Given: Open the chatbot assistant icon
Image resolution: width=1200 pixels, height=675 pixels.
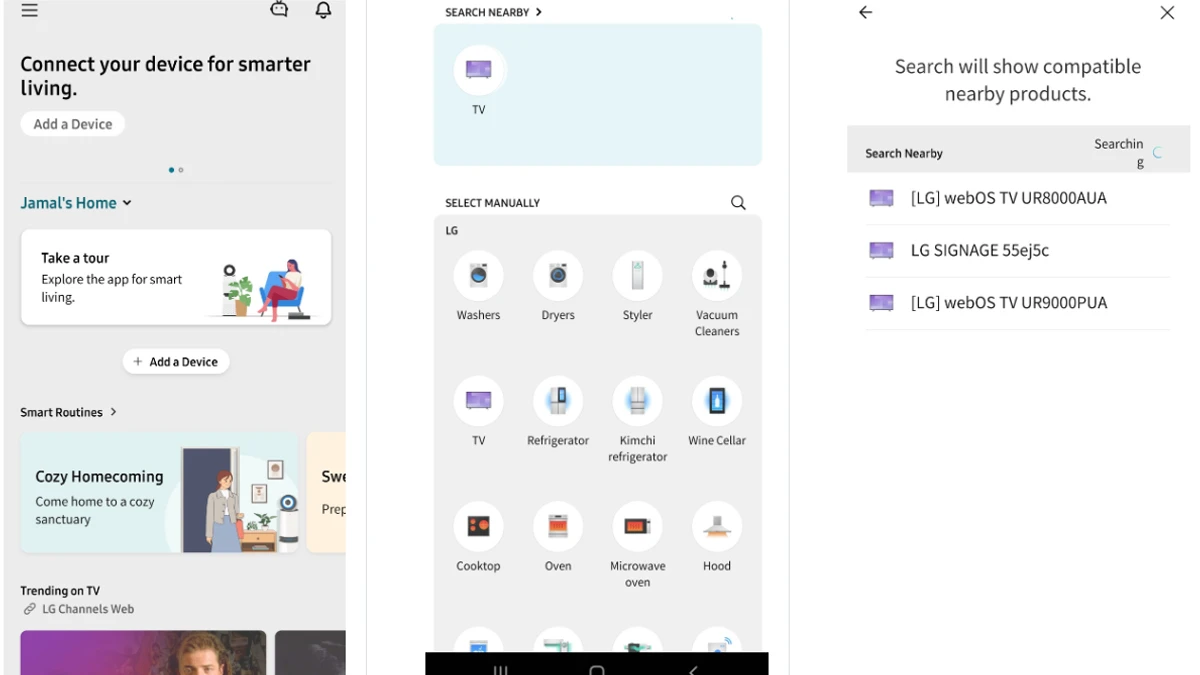Looking at the screenshot, I should (279, 10).
